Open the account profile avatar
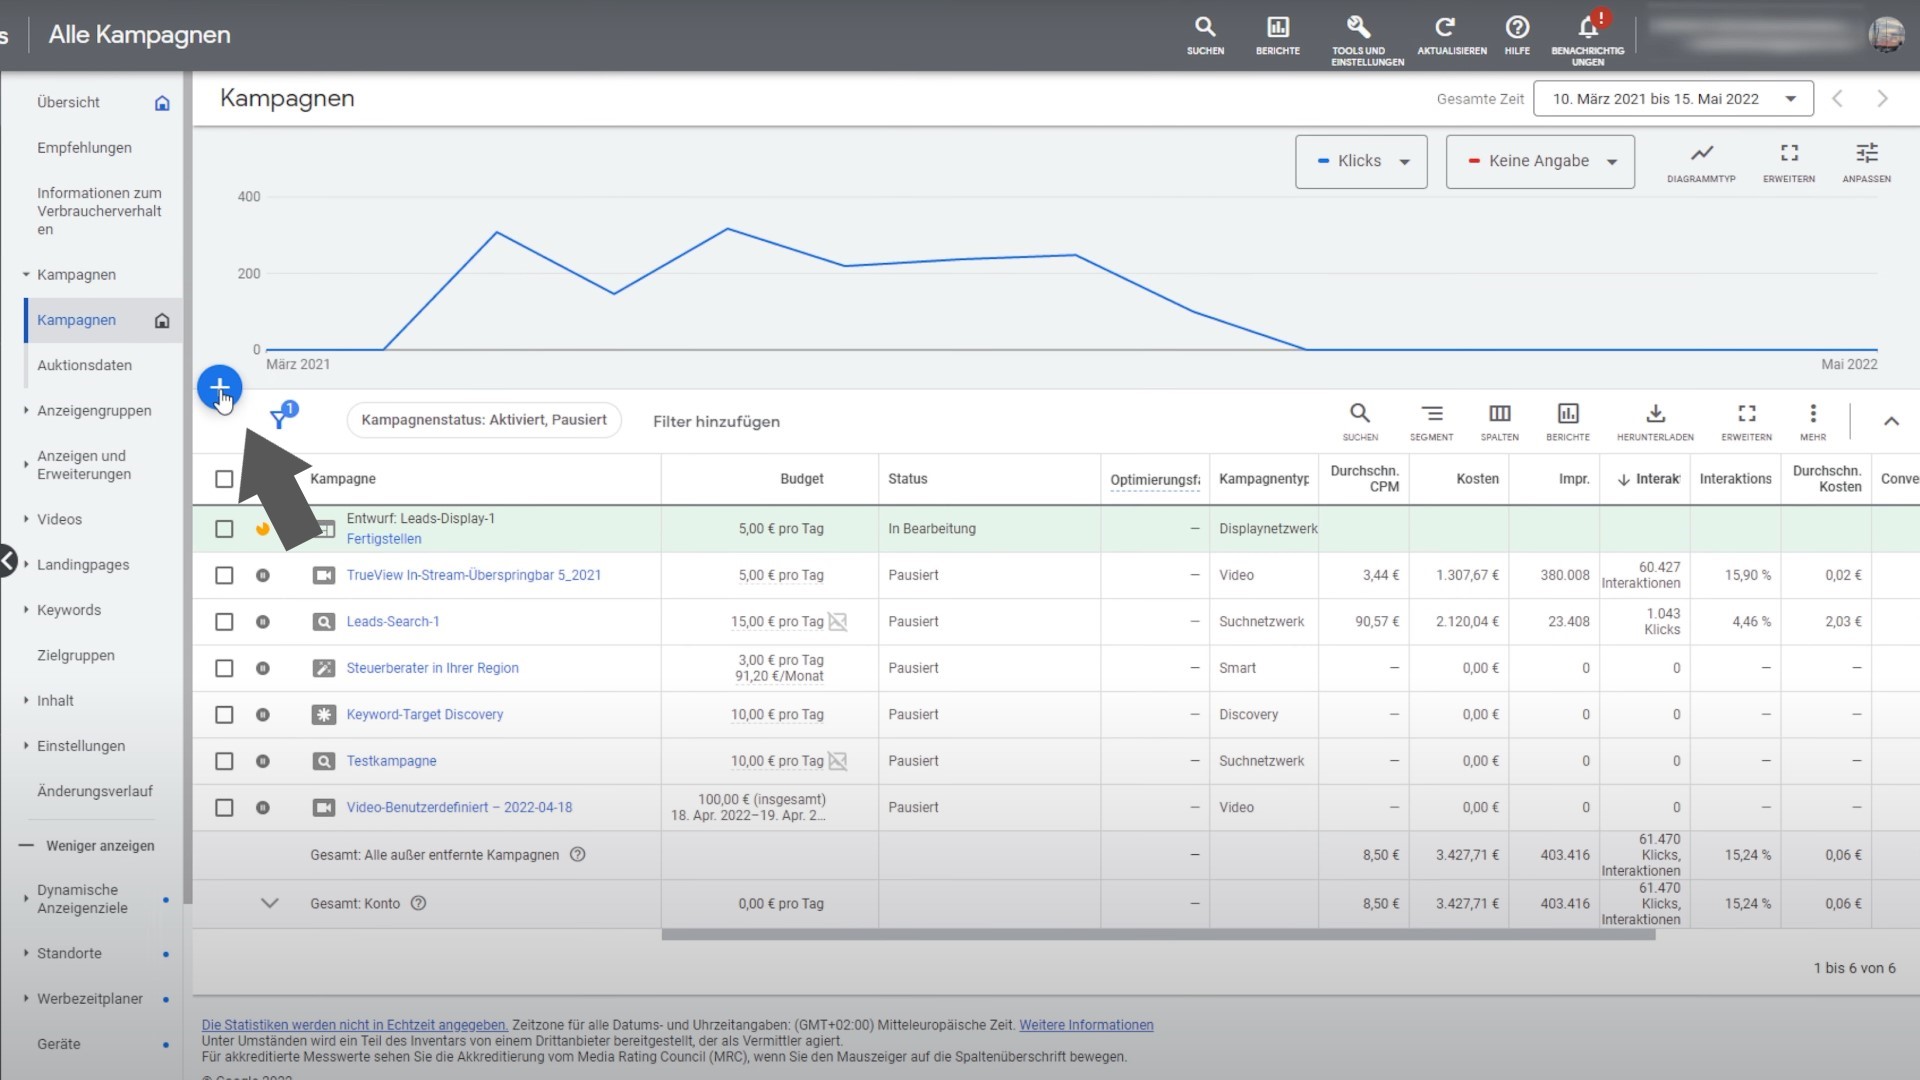The width and height of the screenshot is (1920, 1080). pos(1886,34)
